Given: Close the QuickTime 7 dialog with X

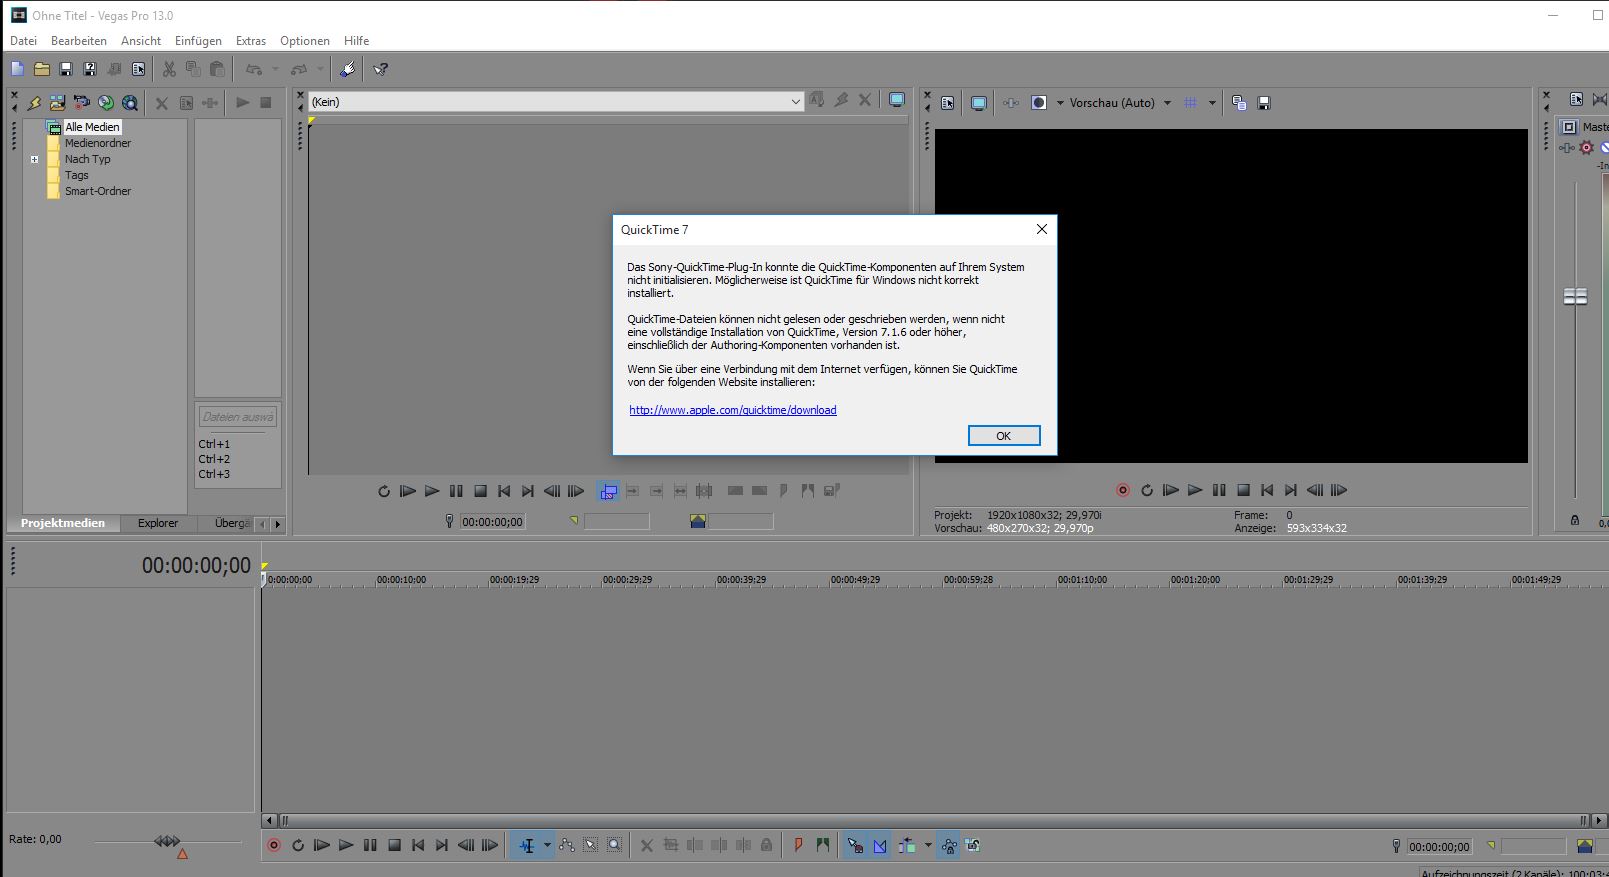Looking at the screenshot, I should [1042, 229].
